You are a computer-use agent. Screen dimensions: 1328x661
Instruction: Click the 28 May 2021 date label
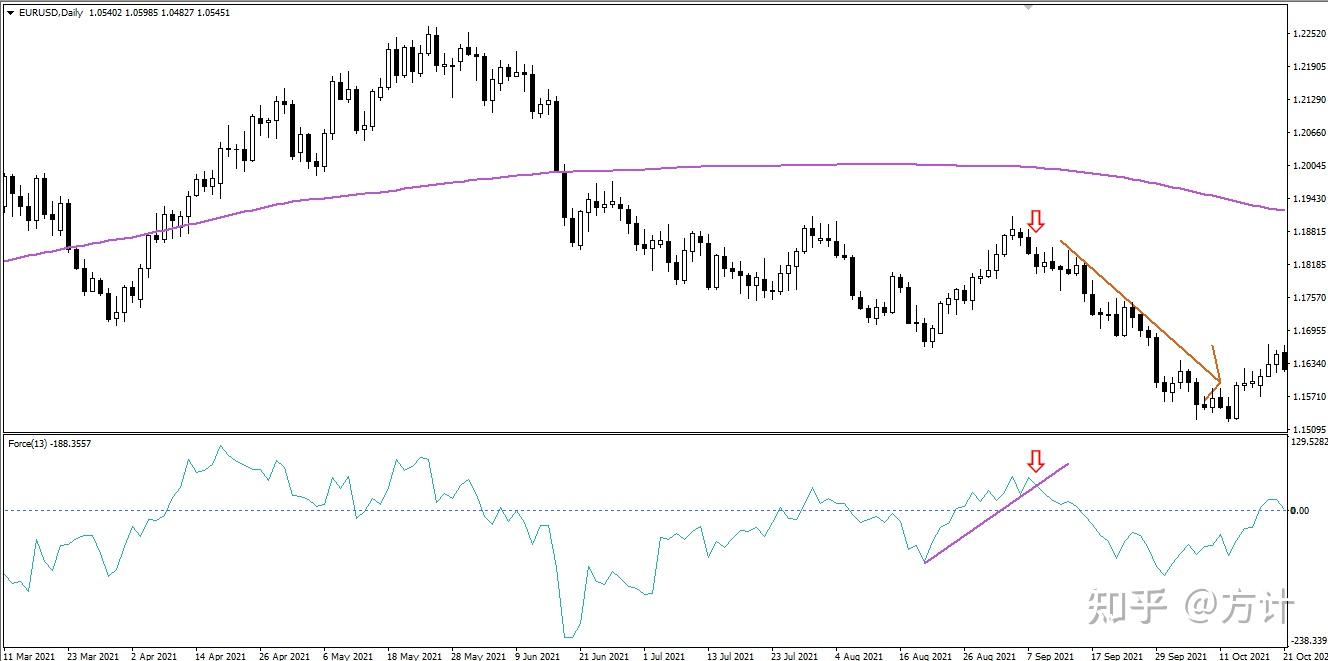pyautogui.click(x=476, y=656)
